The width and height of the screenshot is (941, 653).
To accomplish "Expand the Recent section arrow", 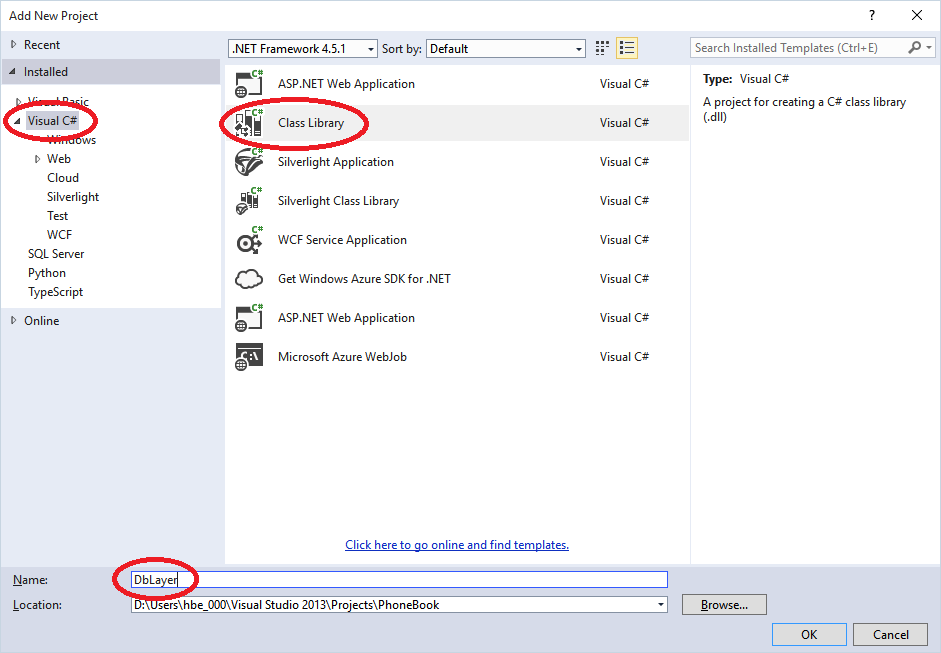I will [13, 44].
